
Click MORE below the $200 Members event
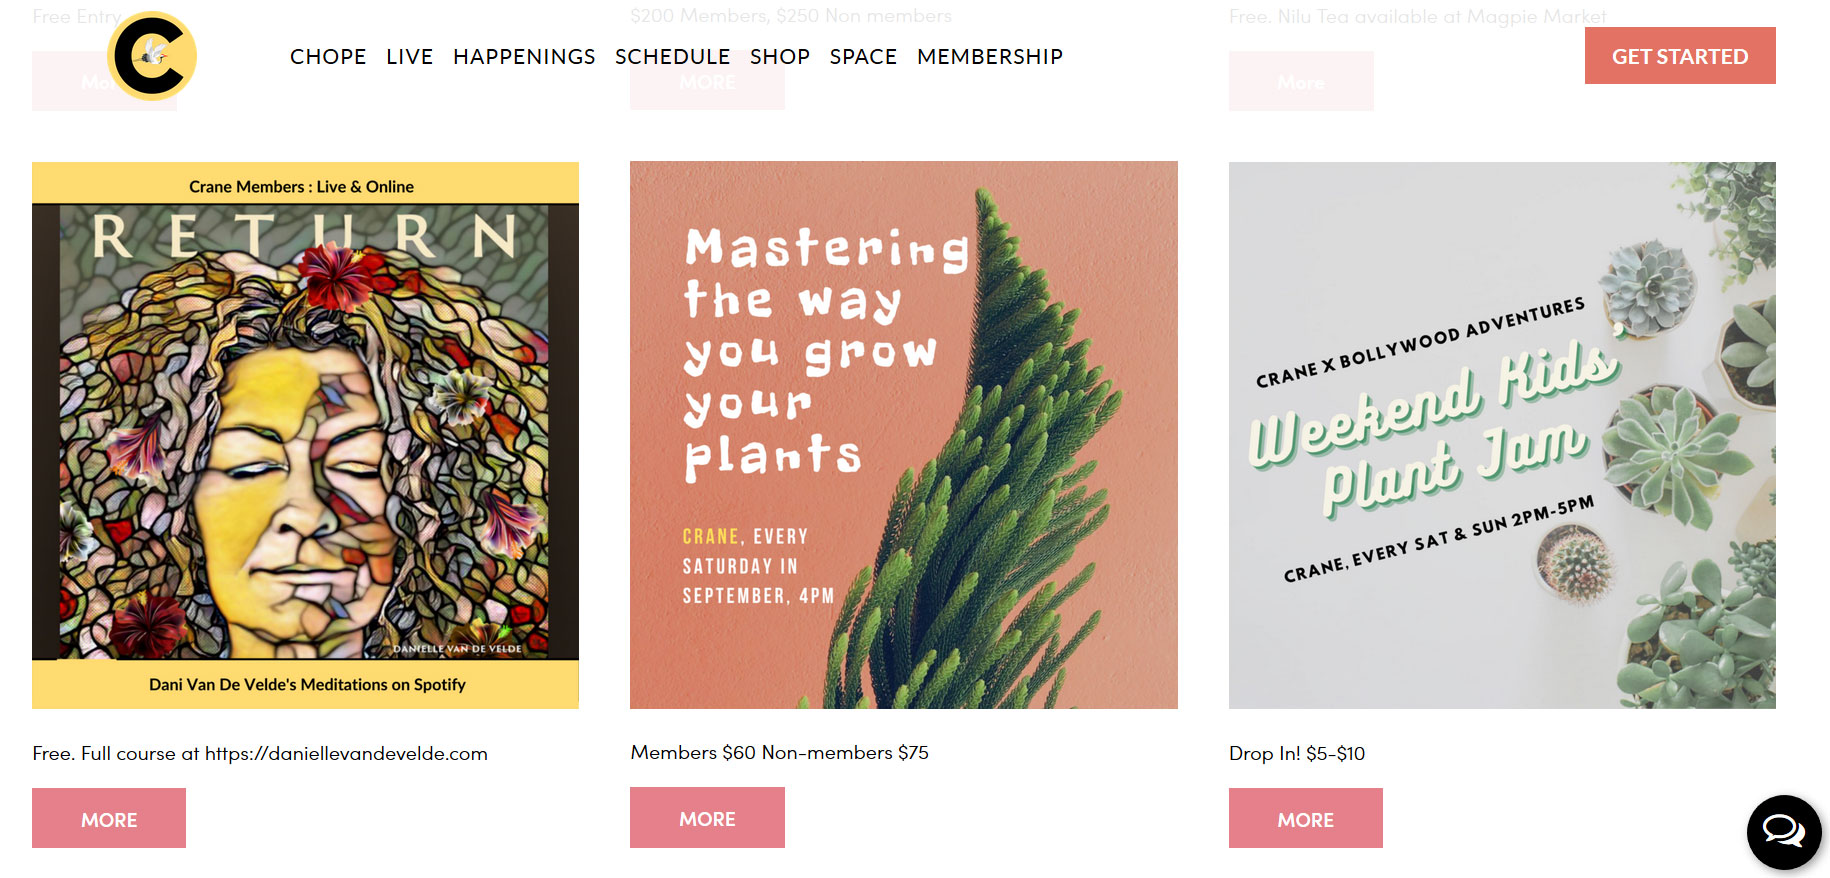706,82
